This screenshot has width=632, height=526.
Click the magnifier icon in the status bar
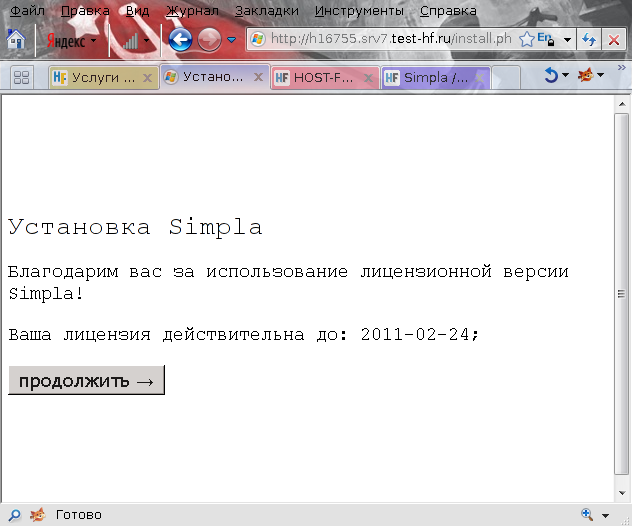(585, 514)
